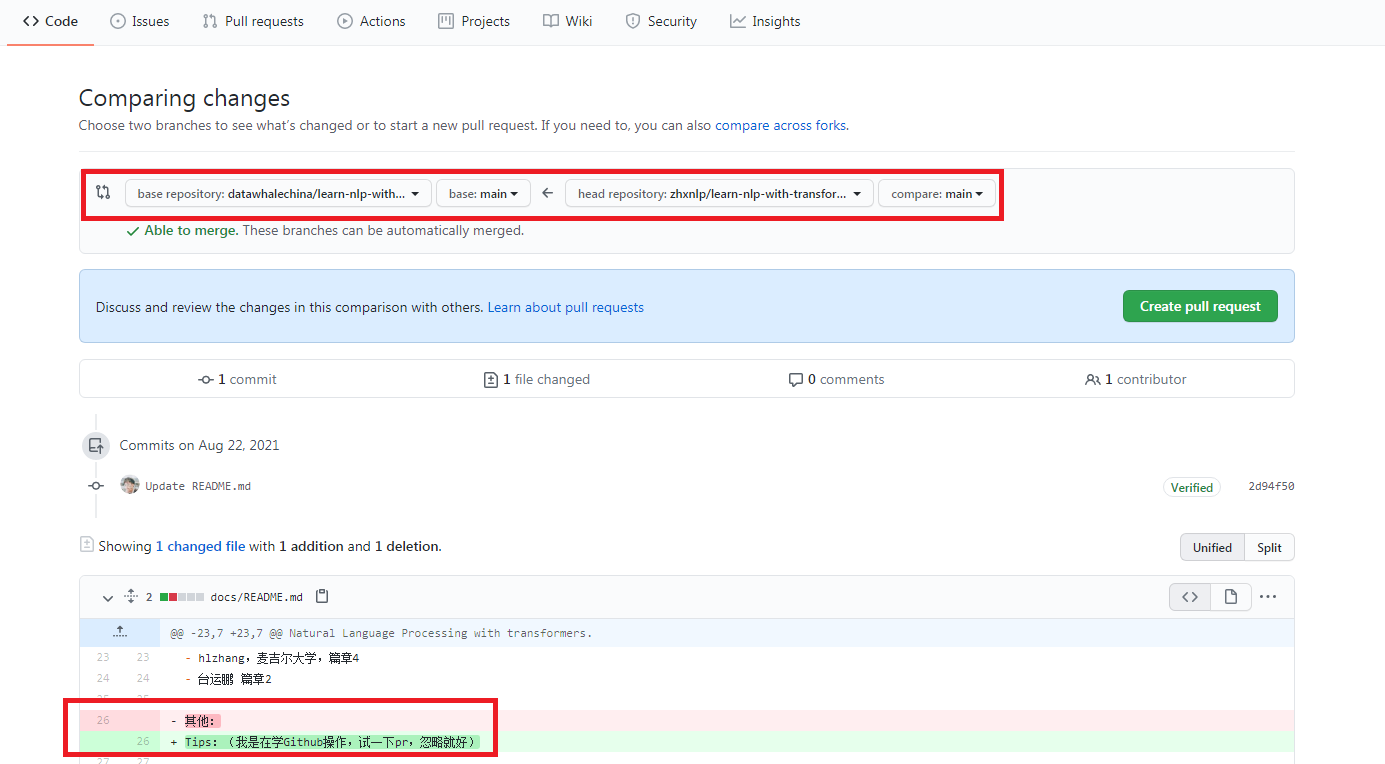Image resolution: width=1385 pixels, height=764 pixels.
Task: Click 'Commits on Aug 22, 2021' text
Action: (x=199, y=445)
